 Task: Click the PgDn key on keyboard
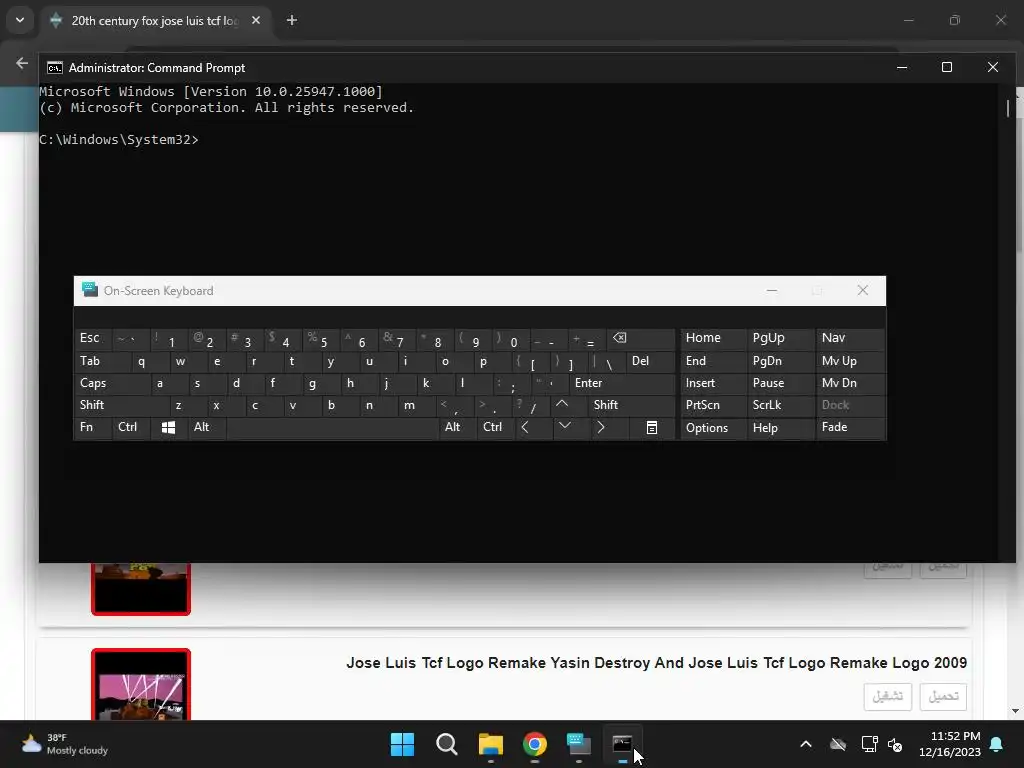coord(780,361)
